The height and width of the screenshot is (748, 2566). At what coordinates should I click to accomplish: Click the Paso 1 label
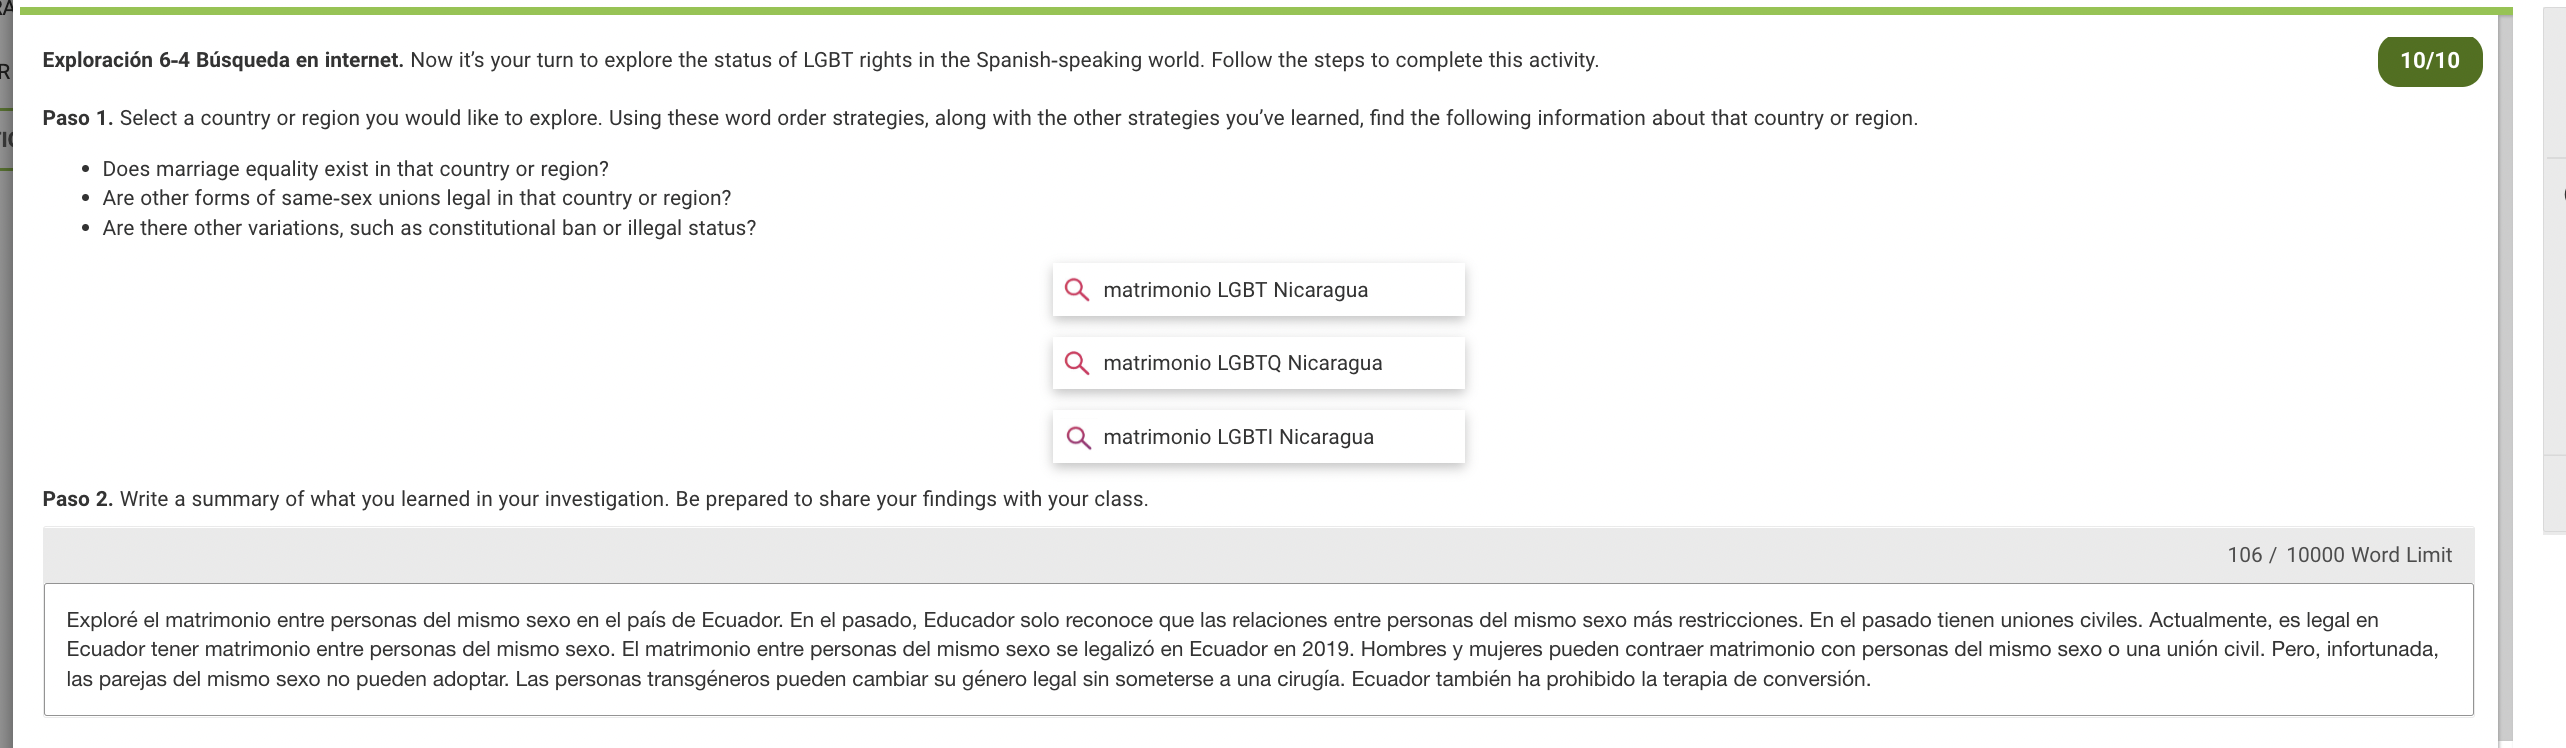[77, 118]
